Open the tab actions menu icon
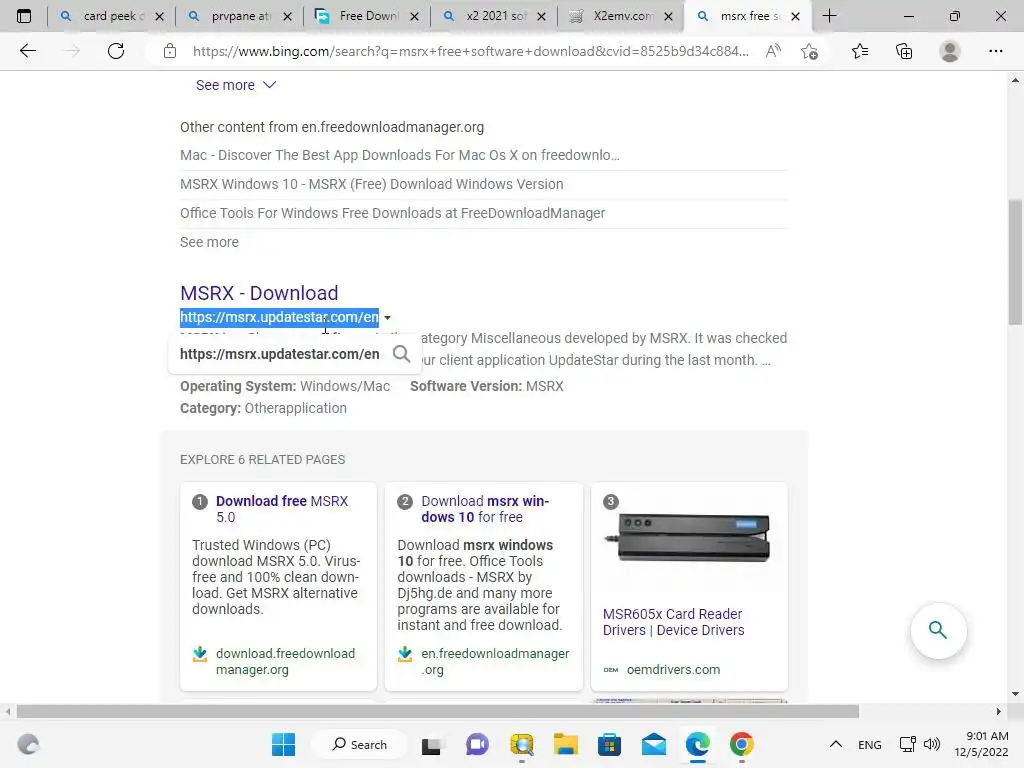 24,16
